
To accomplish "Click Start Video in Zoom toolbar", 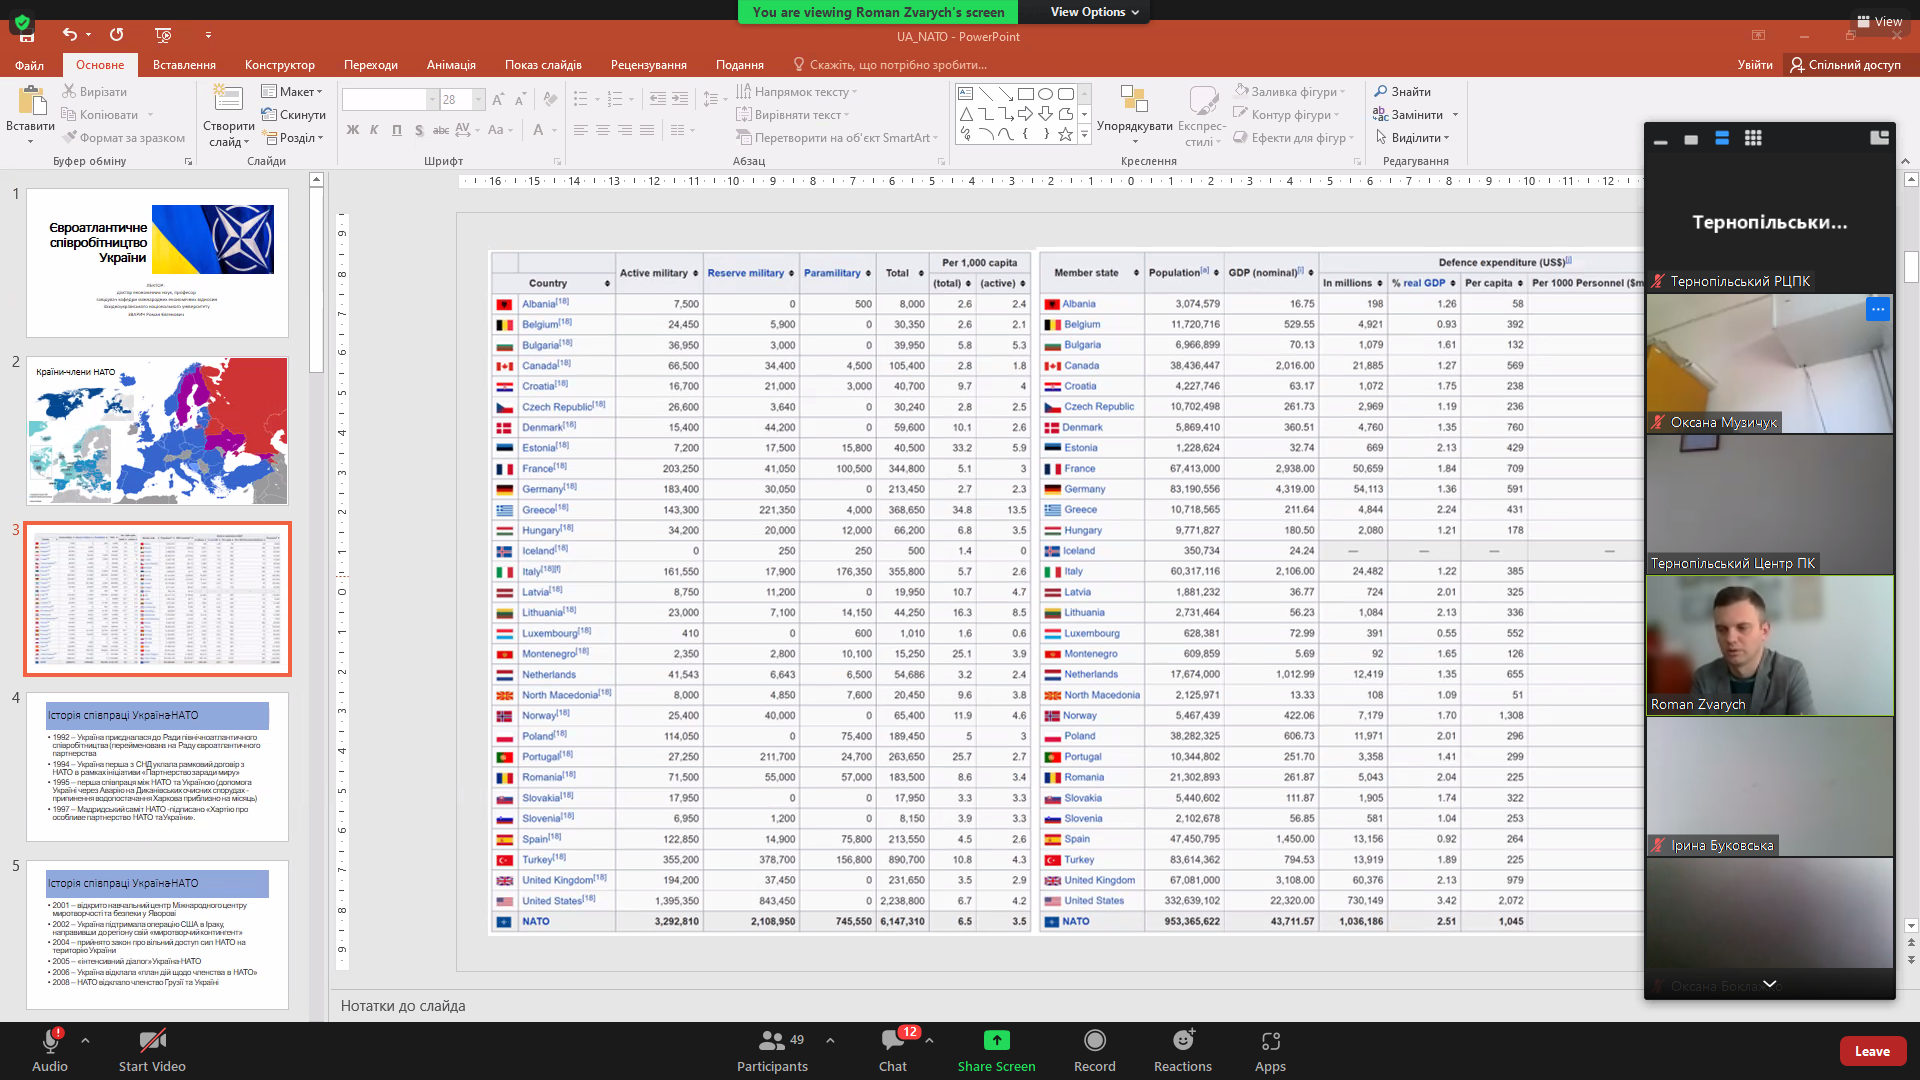I will [152, 1050].
